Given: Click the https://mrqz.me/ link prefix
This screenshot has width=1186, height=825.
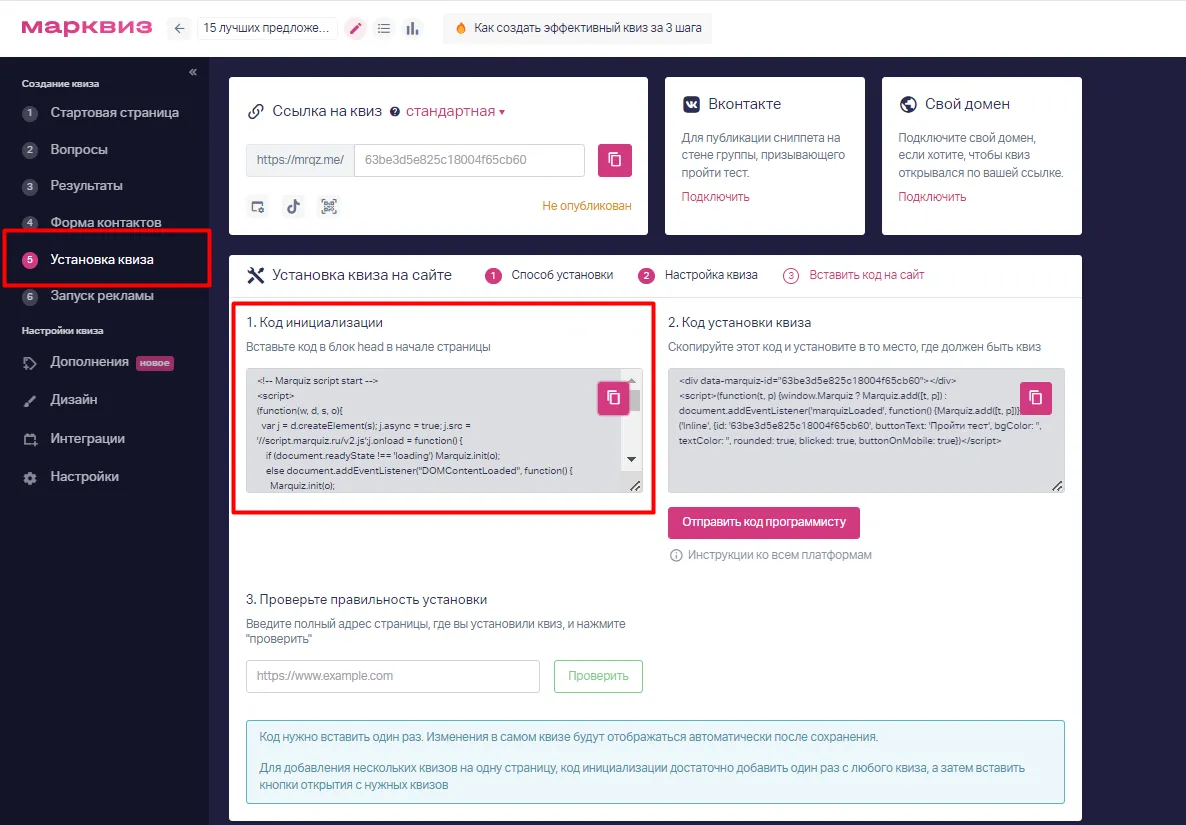Looking at the screenshot, I should (300, 160).
